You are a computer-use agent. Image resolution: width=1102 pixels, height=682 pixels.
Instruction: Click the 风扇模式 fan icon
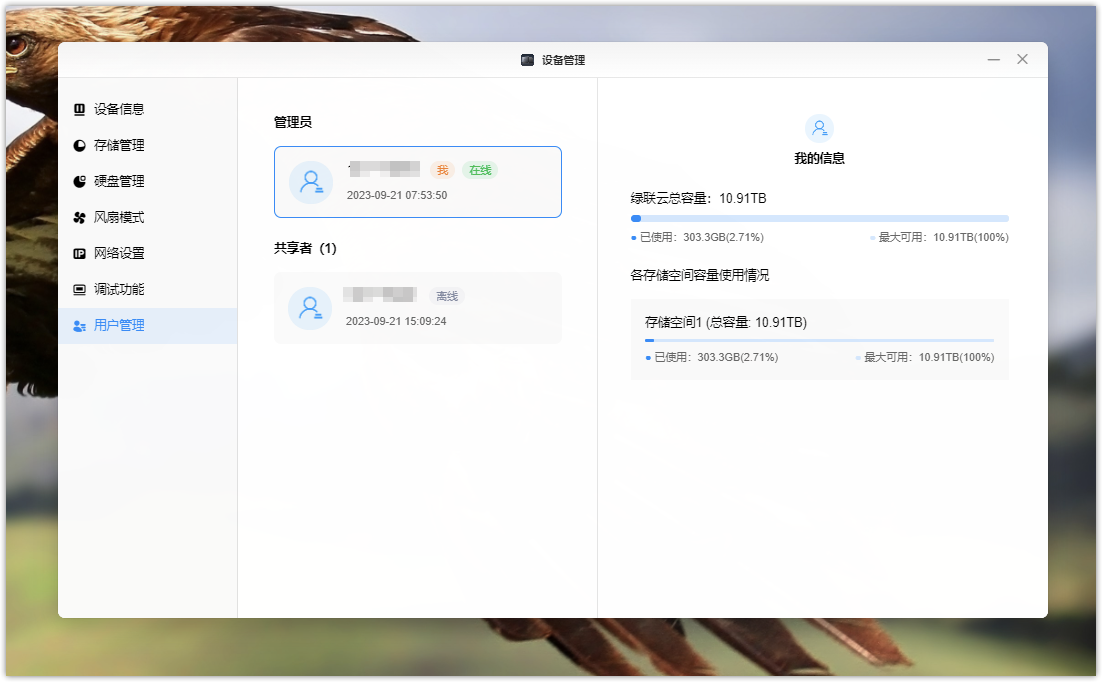[80, 217]
